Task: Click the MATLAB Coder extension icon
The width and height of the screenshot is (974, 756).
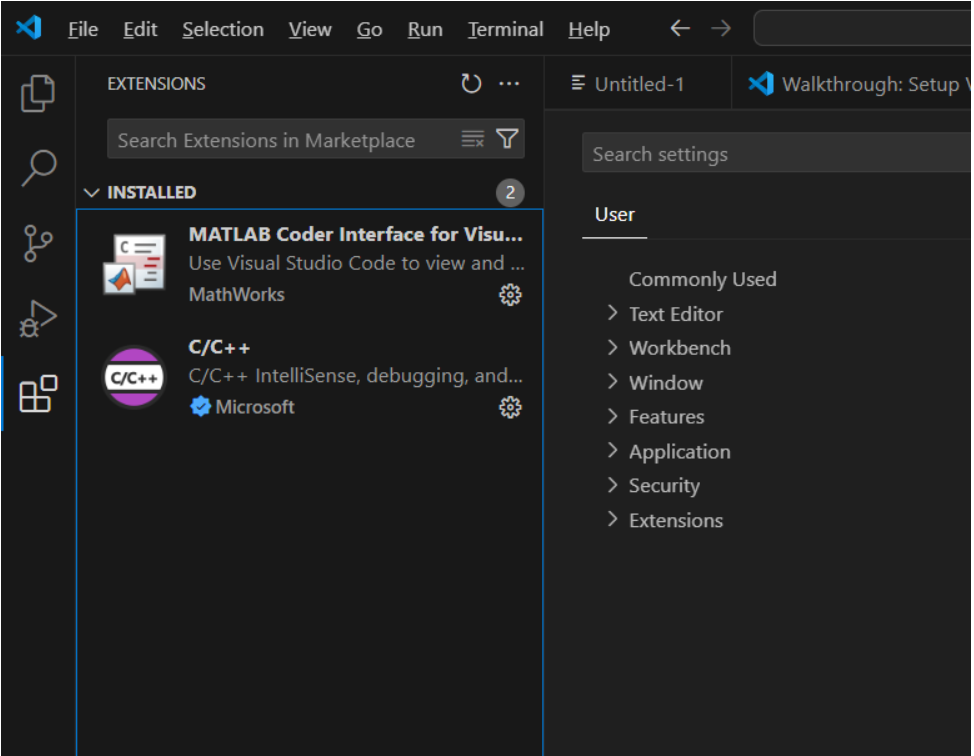Action: click(x=134, y=264)
